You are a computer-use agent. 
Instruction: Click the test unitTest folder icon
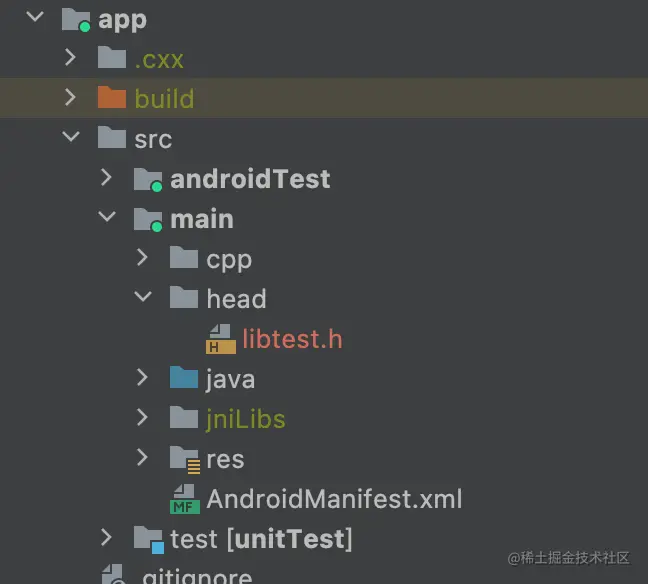coord(149,540)
